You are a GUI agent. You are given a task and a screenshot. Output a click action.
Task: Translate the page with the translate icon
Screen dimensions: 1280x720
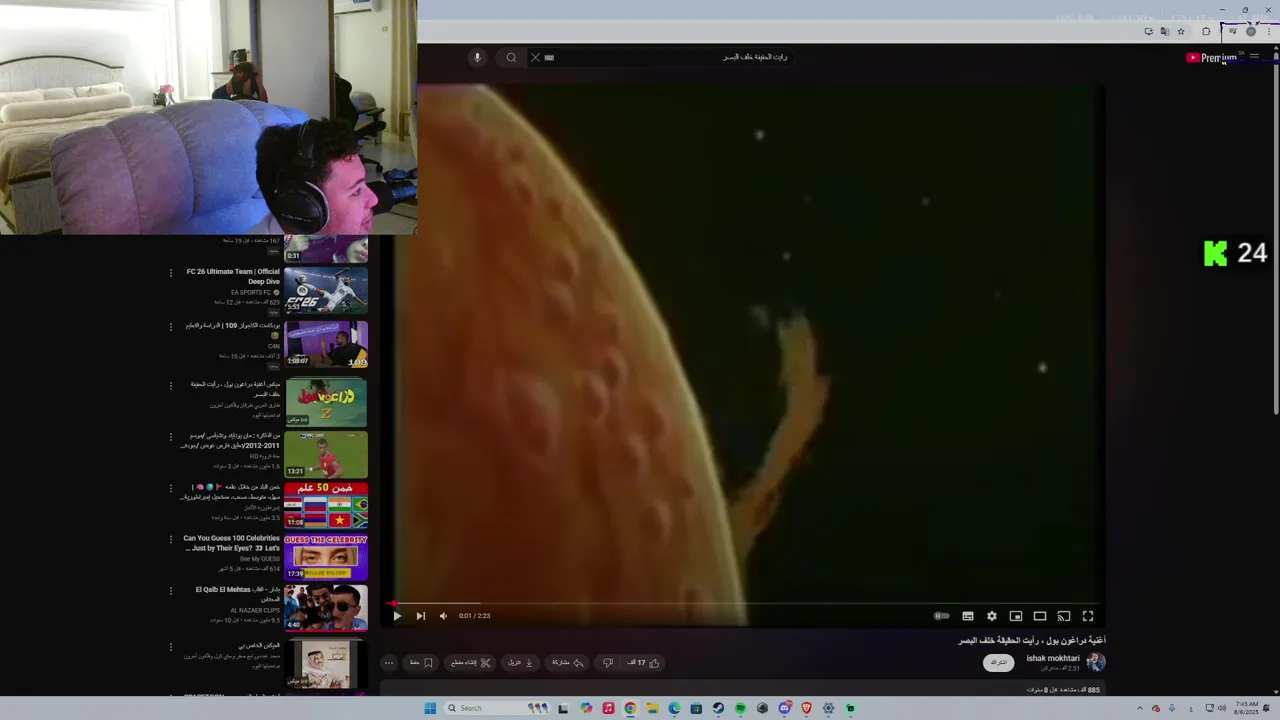[x=1164, y=31]
